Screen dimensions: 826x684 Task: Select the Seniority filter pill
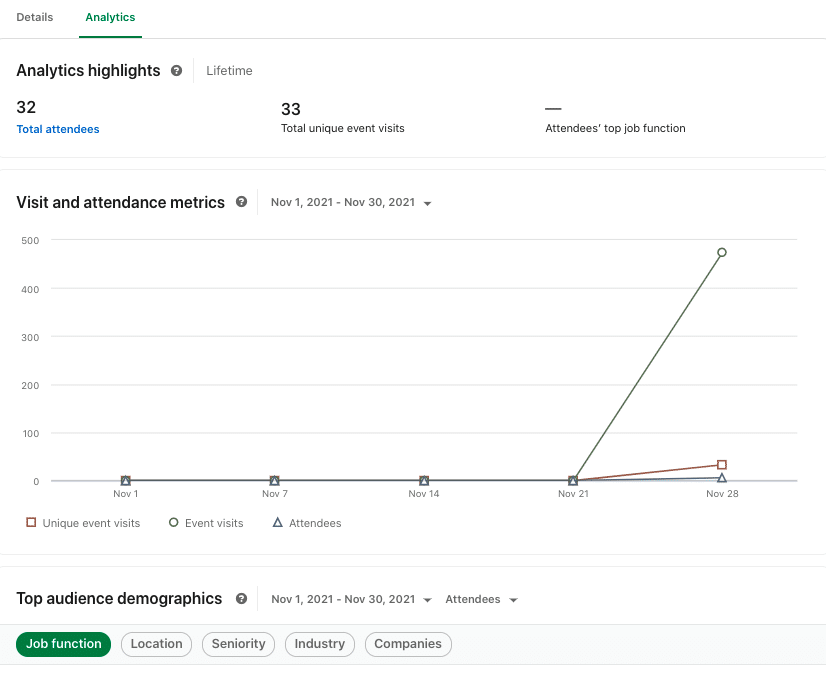point(239,644)
